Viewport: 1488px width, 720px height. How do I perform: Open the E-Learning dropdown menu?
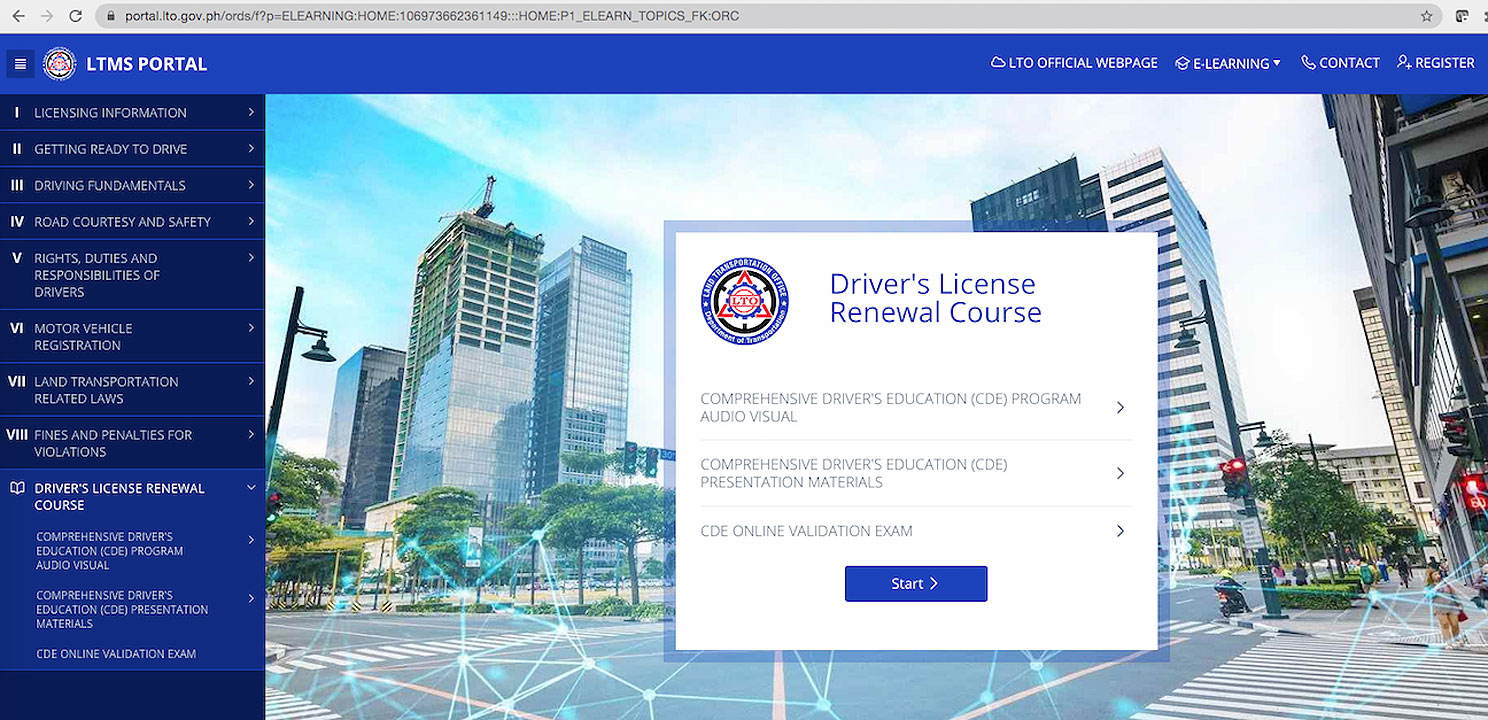tap(1228, 63)
